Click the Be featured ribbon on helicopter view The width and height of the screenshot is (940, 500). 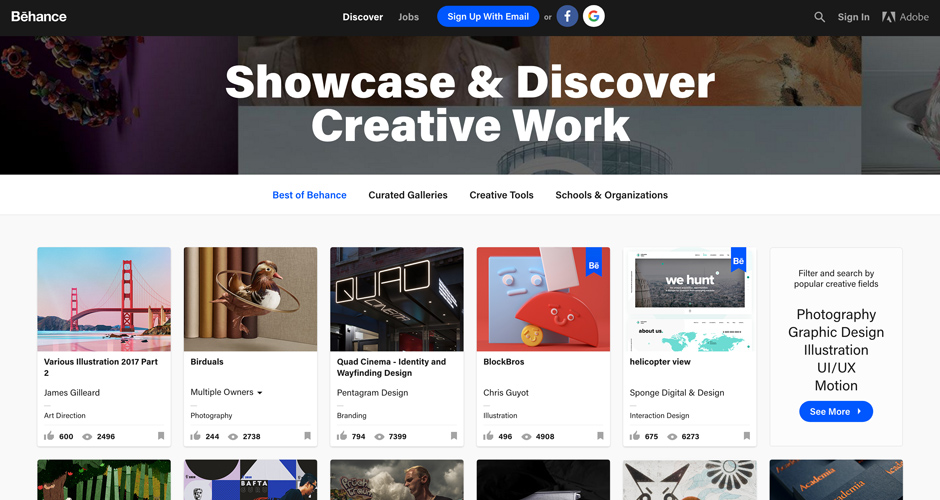[739, 260]
